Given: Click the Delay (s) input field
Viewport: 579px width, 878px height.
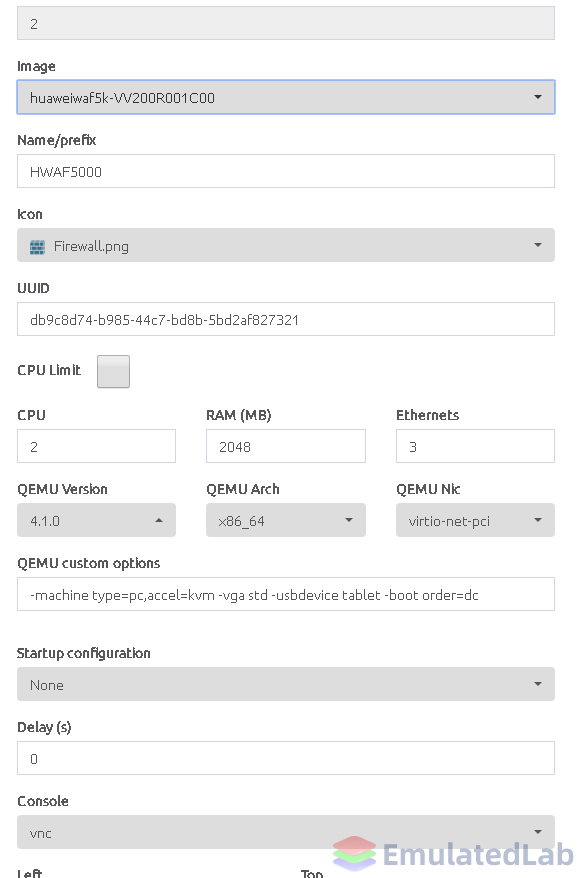Looking at the screenshot, I should 286,758.
